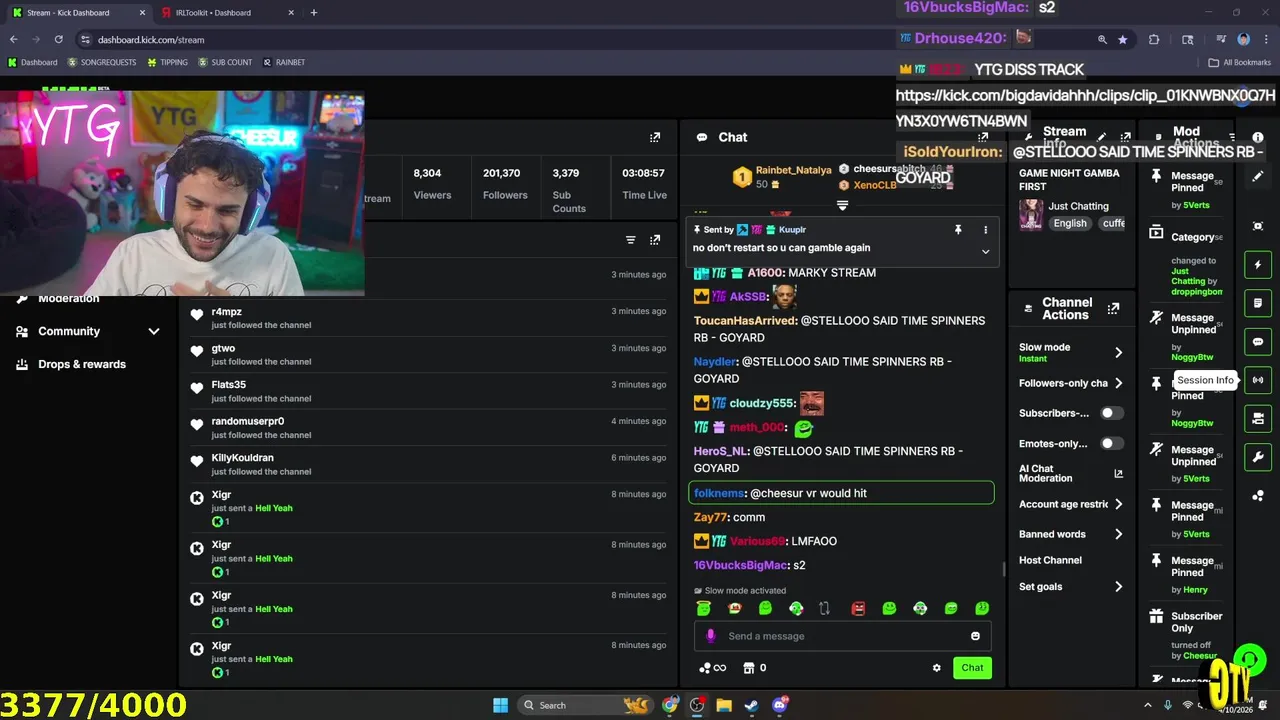Open All Bookmarks folder
Viewport: 1280px width, 720px height.
pyautogui.click(x=1240, y=62)
